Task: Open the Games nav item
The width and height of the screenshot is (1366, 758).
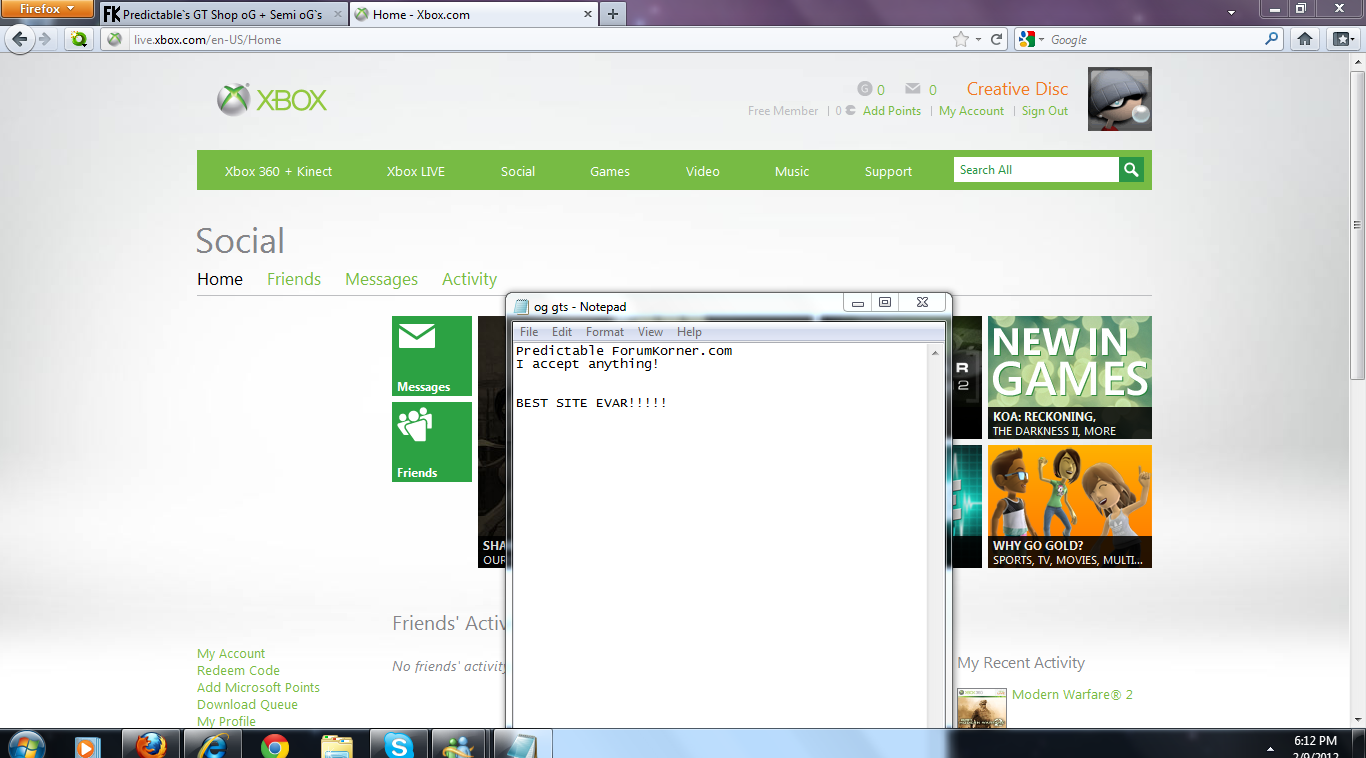Action: click(x=610, y=171)
